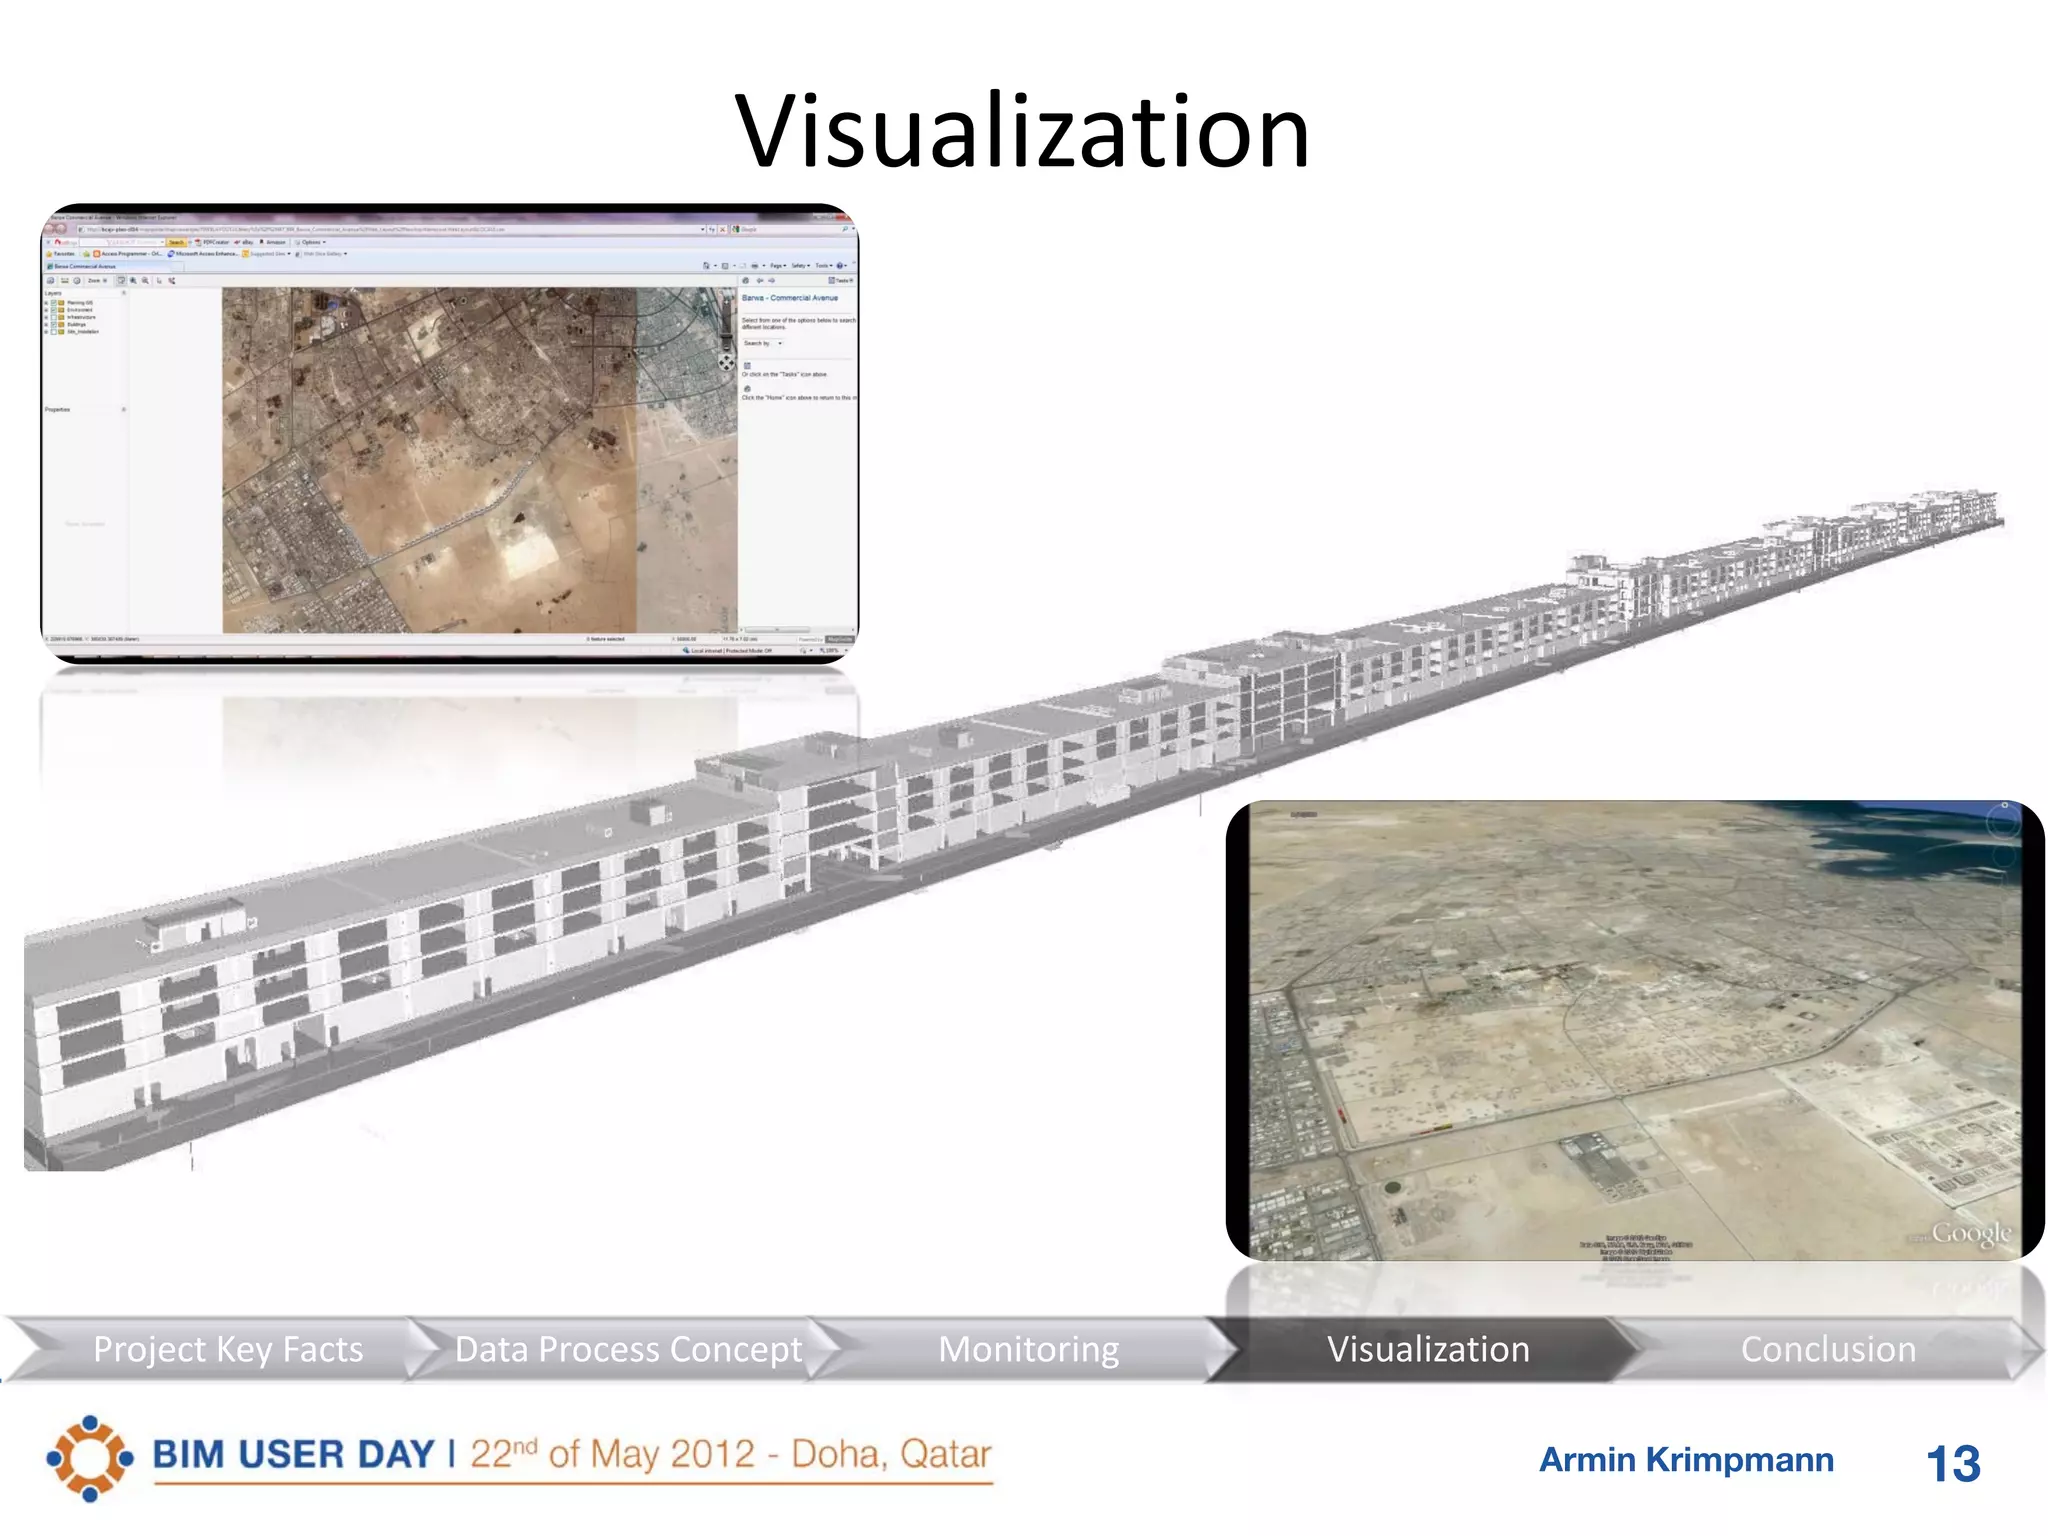
Task: Open the print map icon in map toolbar
Action: click(50, 281)
